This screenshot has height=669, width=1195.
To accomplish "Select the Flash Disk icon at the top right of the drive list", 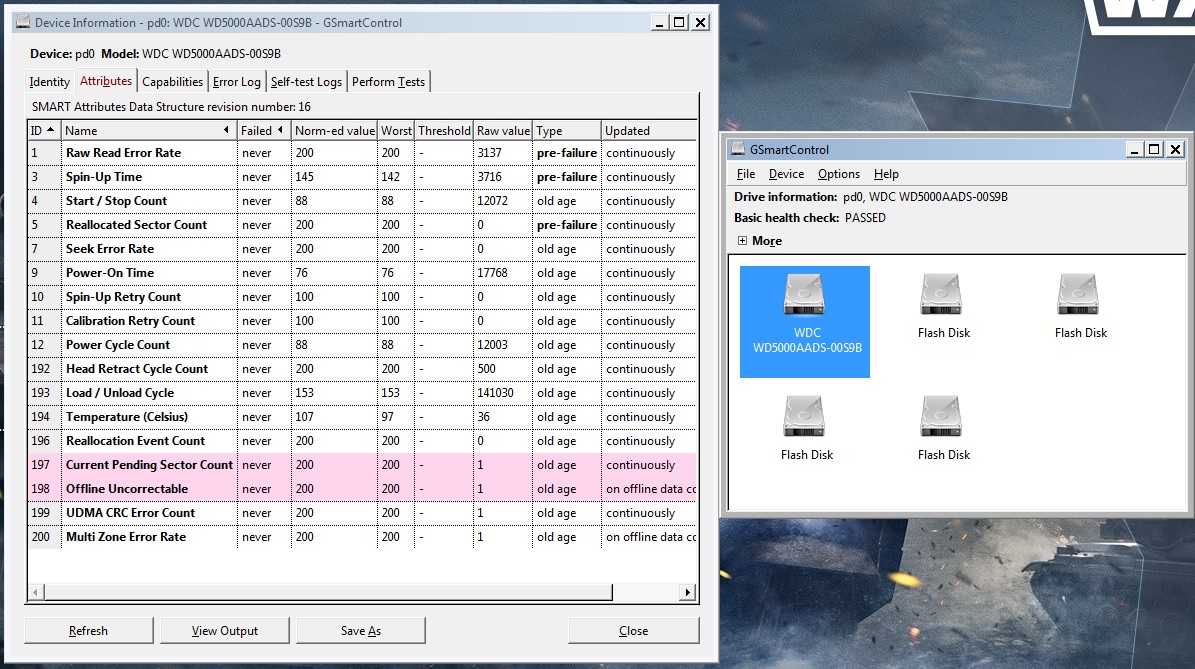I will click(1080, 307).
